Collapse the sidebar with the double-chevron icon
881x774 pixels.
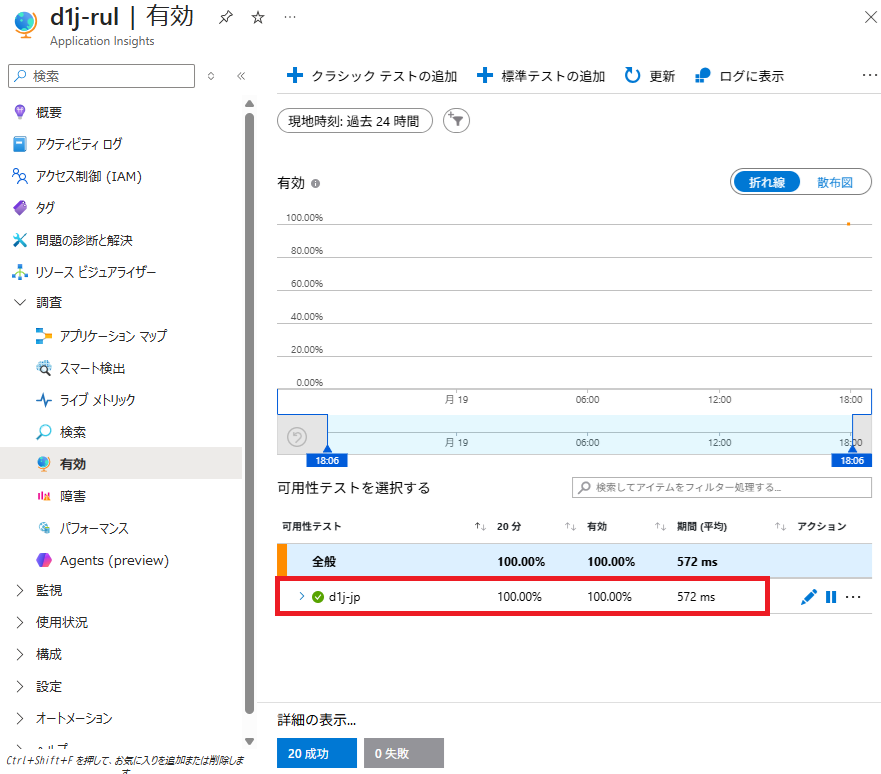coord(241,76)
